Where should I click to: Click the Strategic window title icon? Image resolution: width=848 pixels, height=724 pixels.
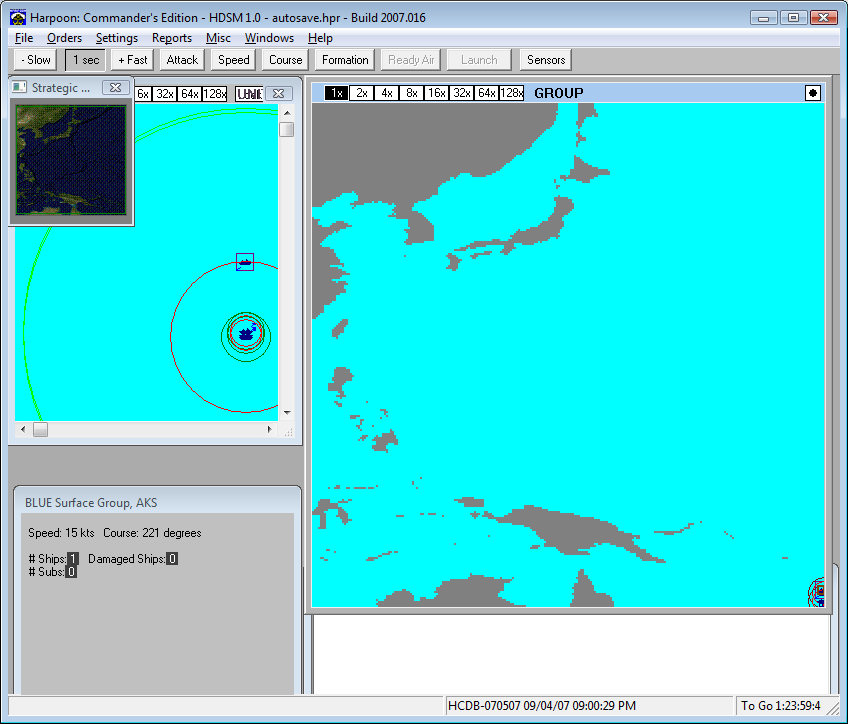tap(19, 87)
